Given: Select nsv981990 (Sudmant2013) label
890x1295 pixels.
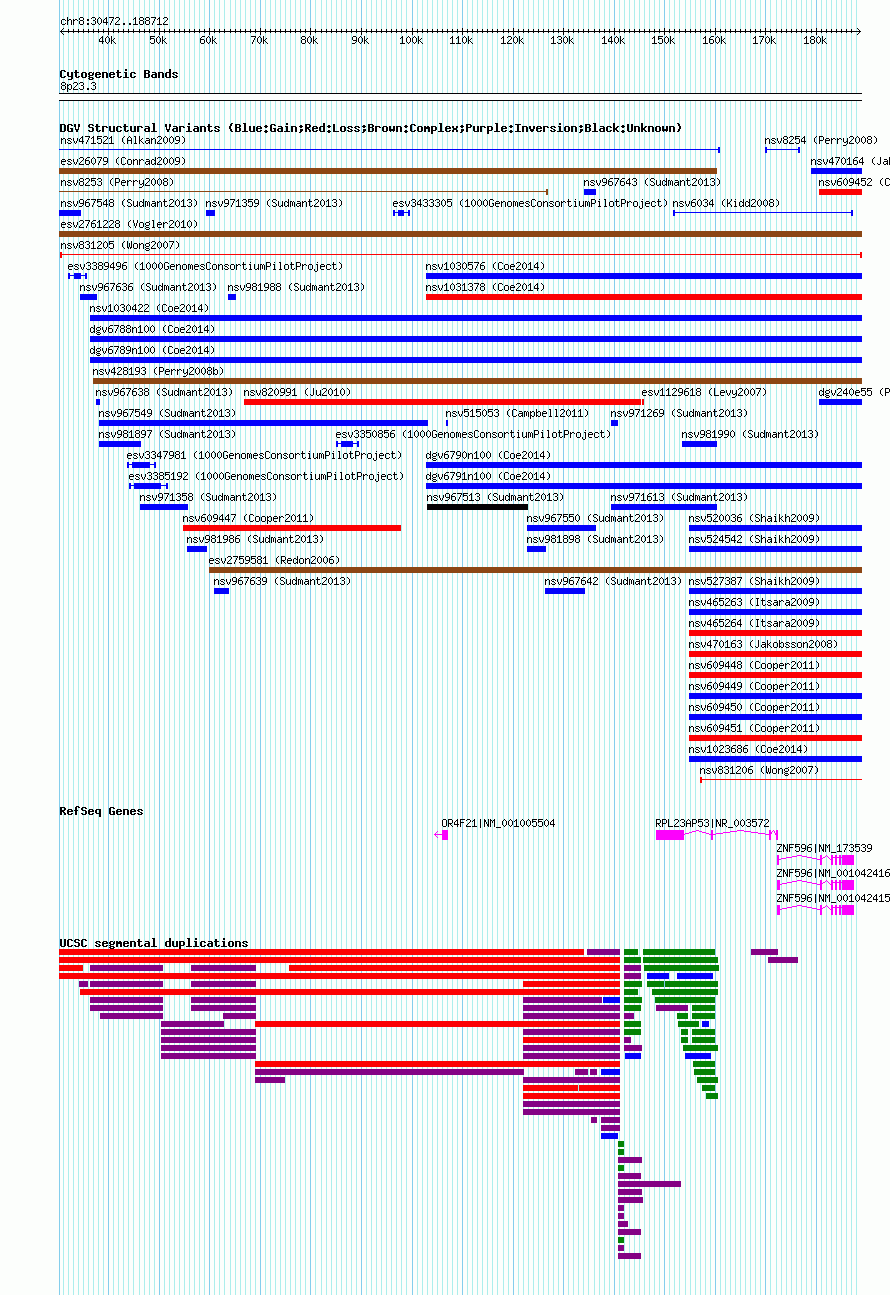Looking at the screenshot, I should pyautogui.click(x=751, y=435).
